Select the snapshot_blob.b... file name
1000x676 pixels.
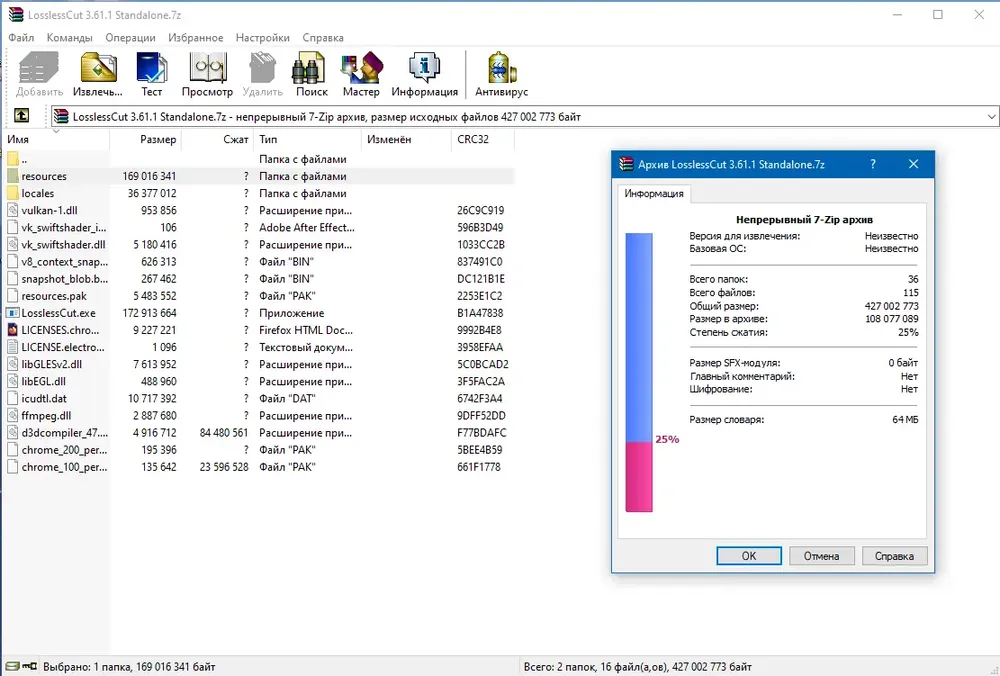point(64,279)
